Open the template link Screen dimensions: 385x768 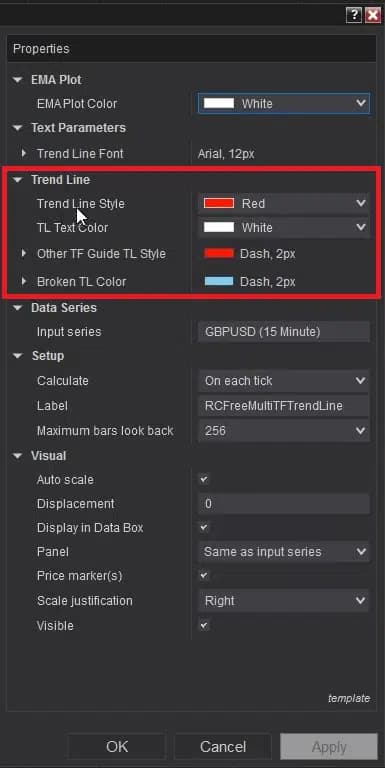[x=349, y=698]
